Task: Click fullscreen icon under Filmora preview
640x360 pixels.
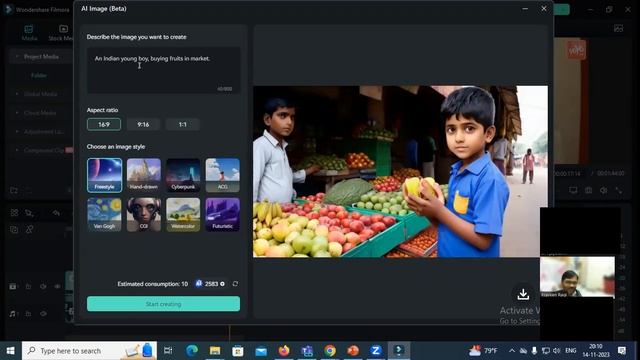Action: 619,190
